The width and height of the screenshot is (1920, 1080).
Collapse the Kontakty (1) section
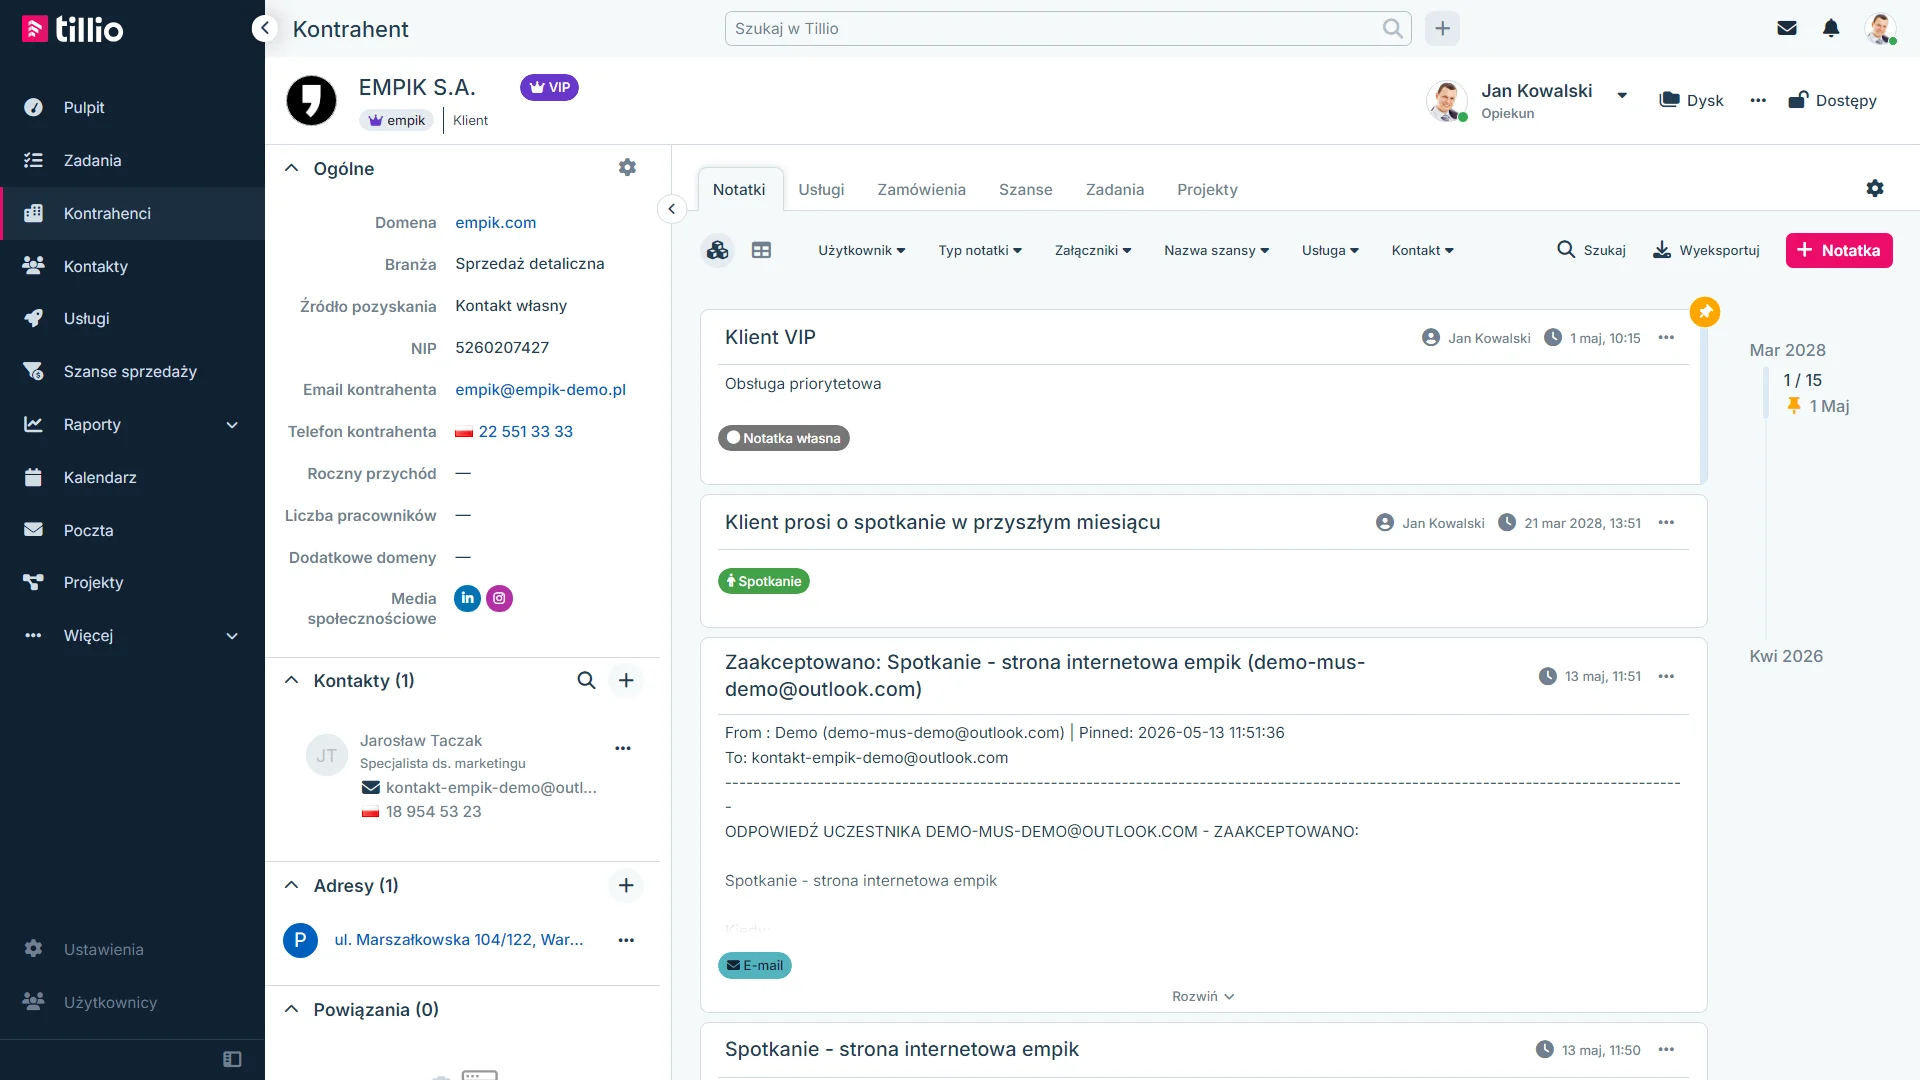[292, 680]
